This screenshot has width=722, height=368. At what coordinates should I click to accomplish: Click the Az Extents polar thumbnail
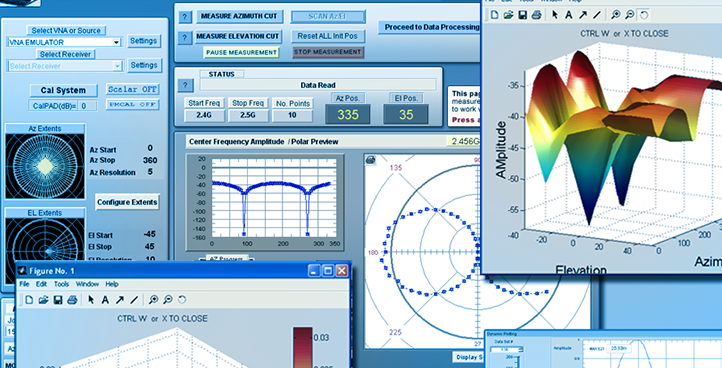[45, 166]
